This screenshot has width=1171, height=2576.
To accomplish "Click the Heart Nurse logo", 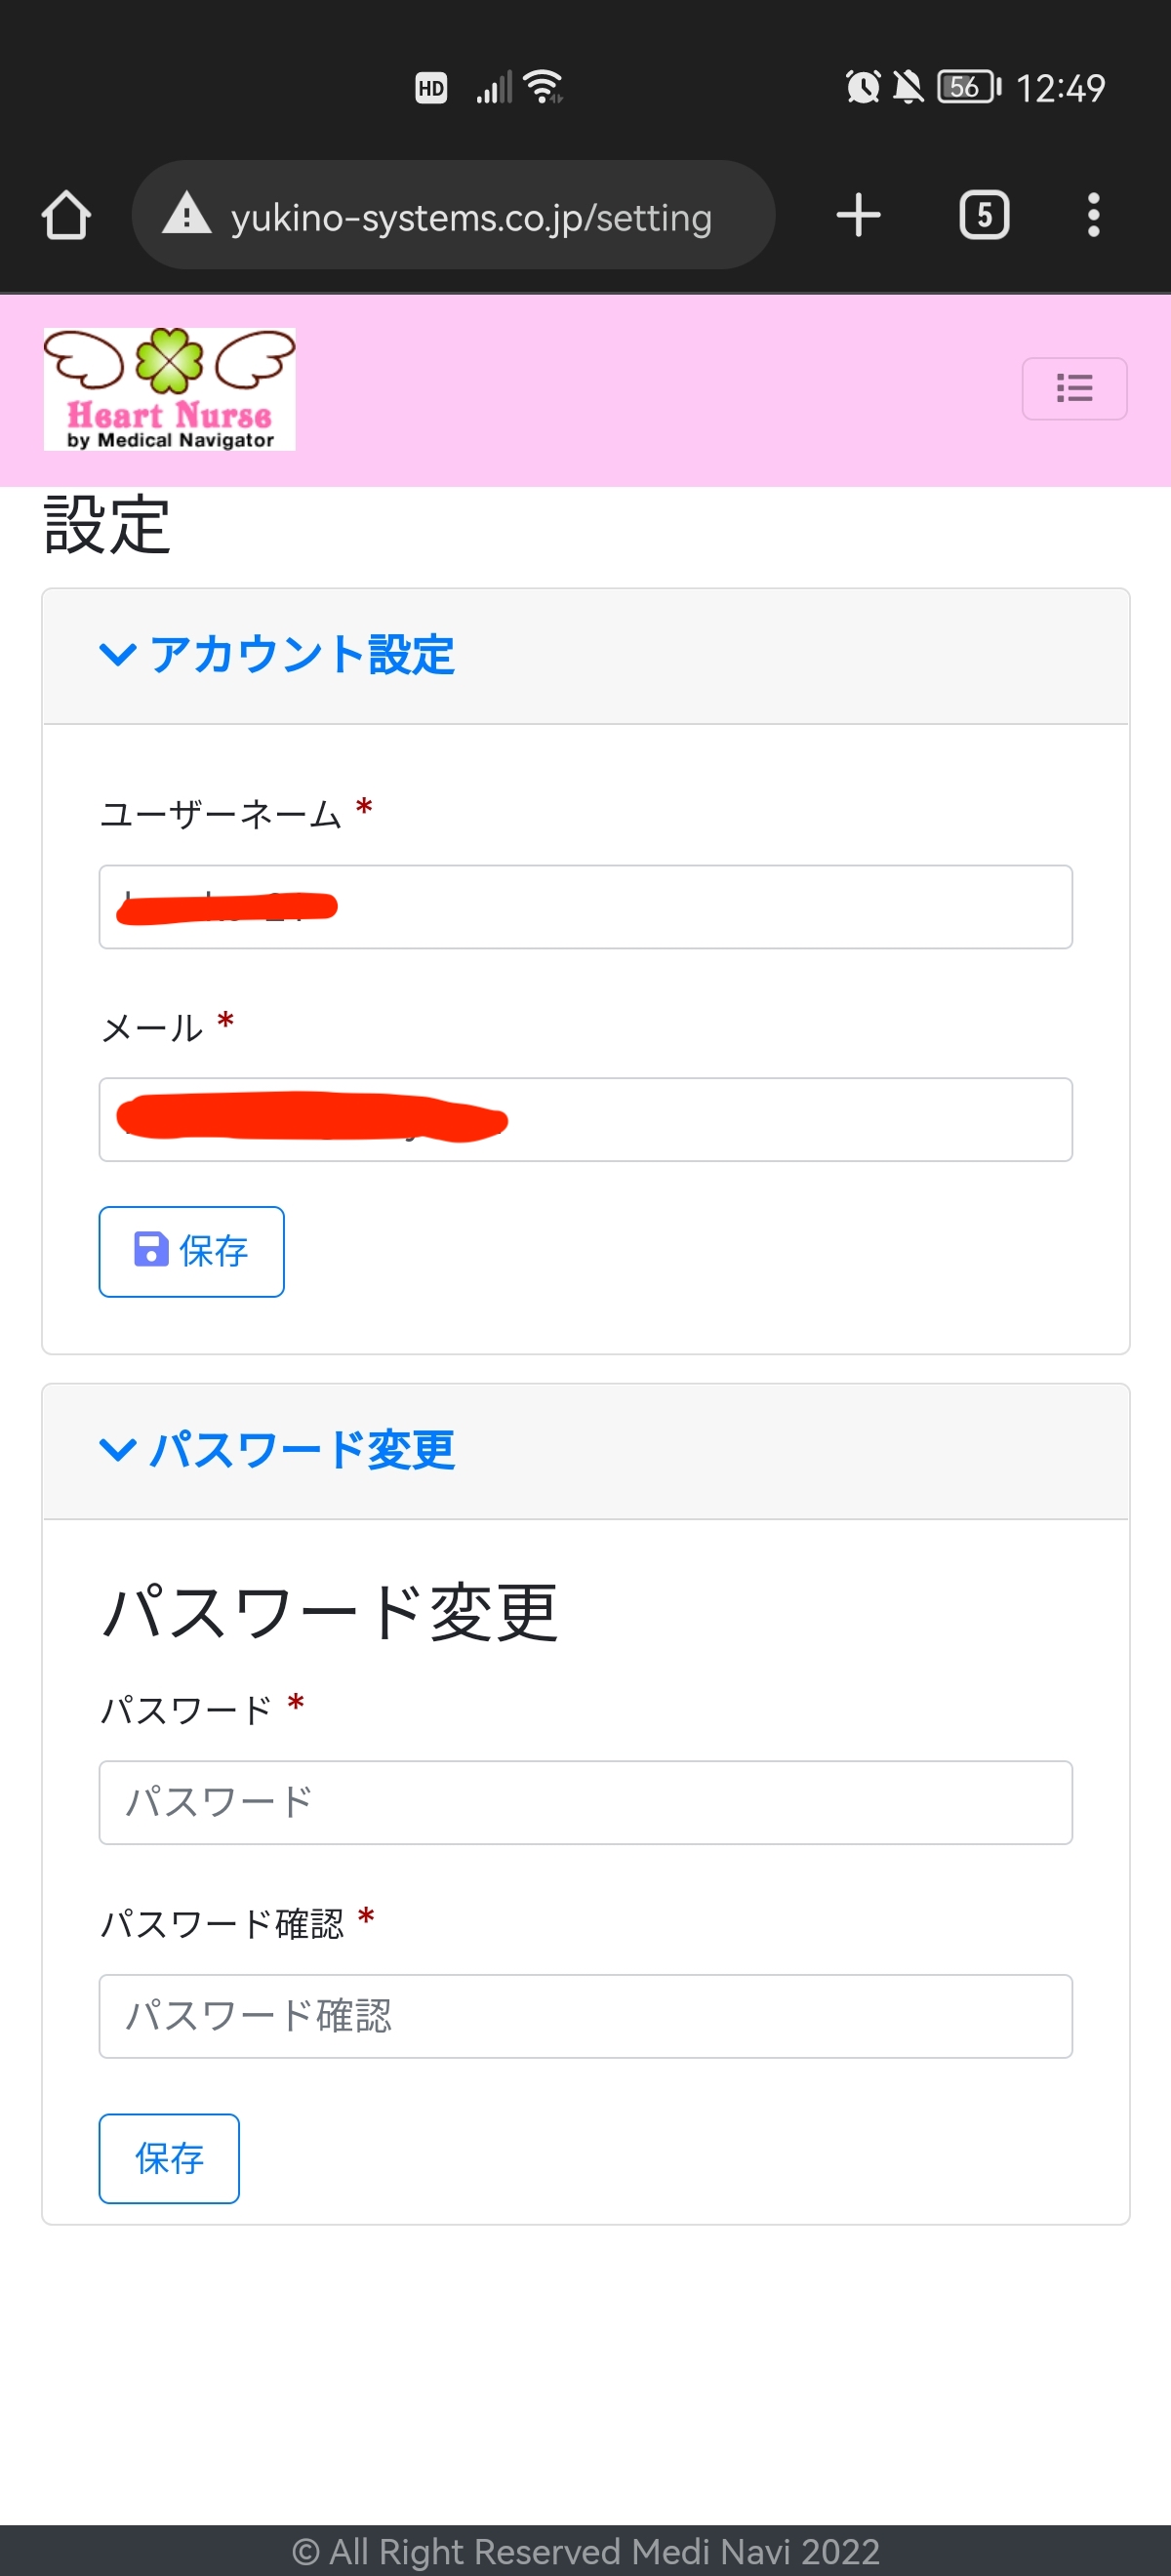I will [169, 389].
